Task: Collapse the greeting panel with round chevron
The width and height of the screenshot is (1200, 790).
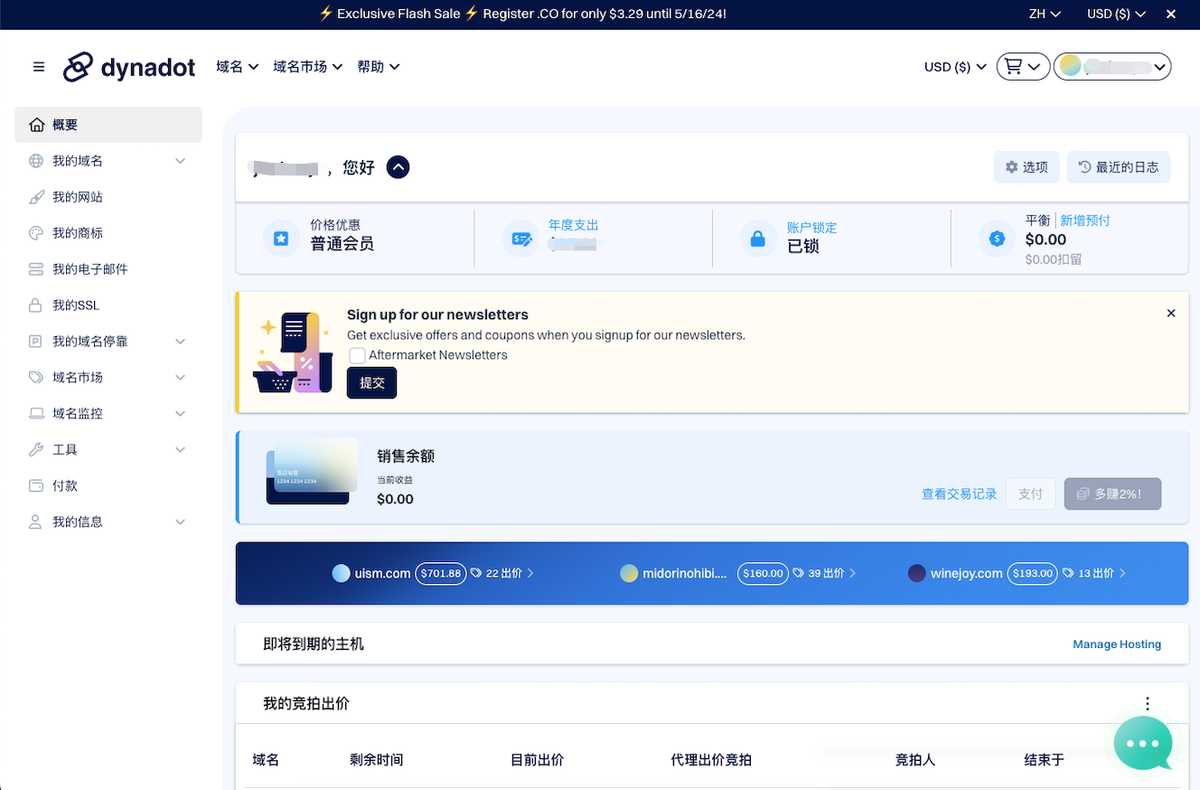Action: click(x=398, y=167)
